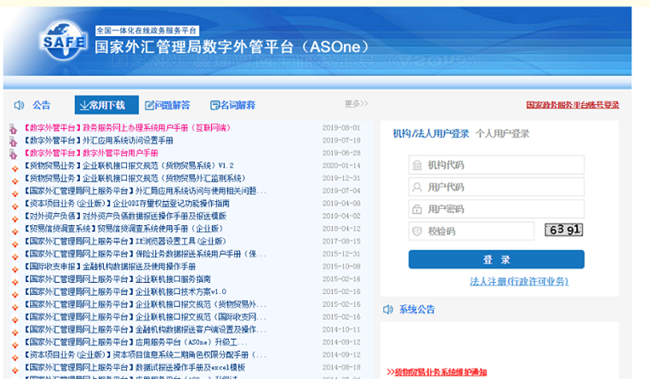Image resolution: width=650 pixels, height=379 pixels.
Task: Open 货物贸易业务系统维护通知 announcement link
Action: pyautogui.click(x=437, y=372)
